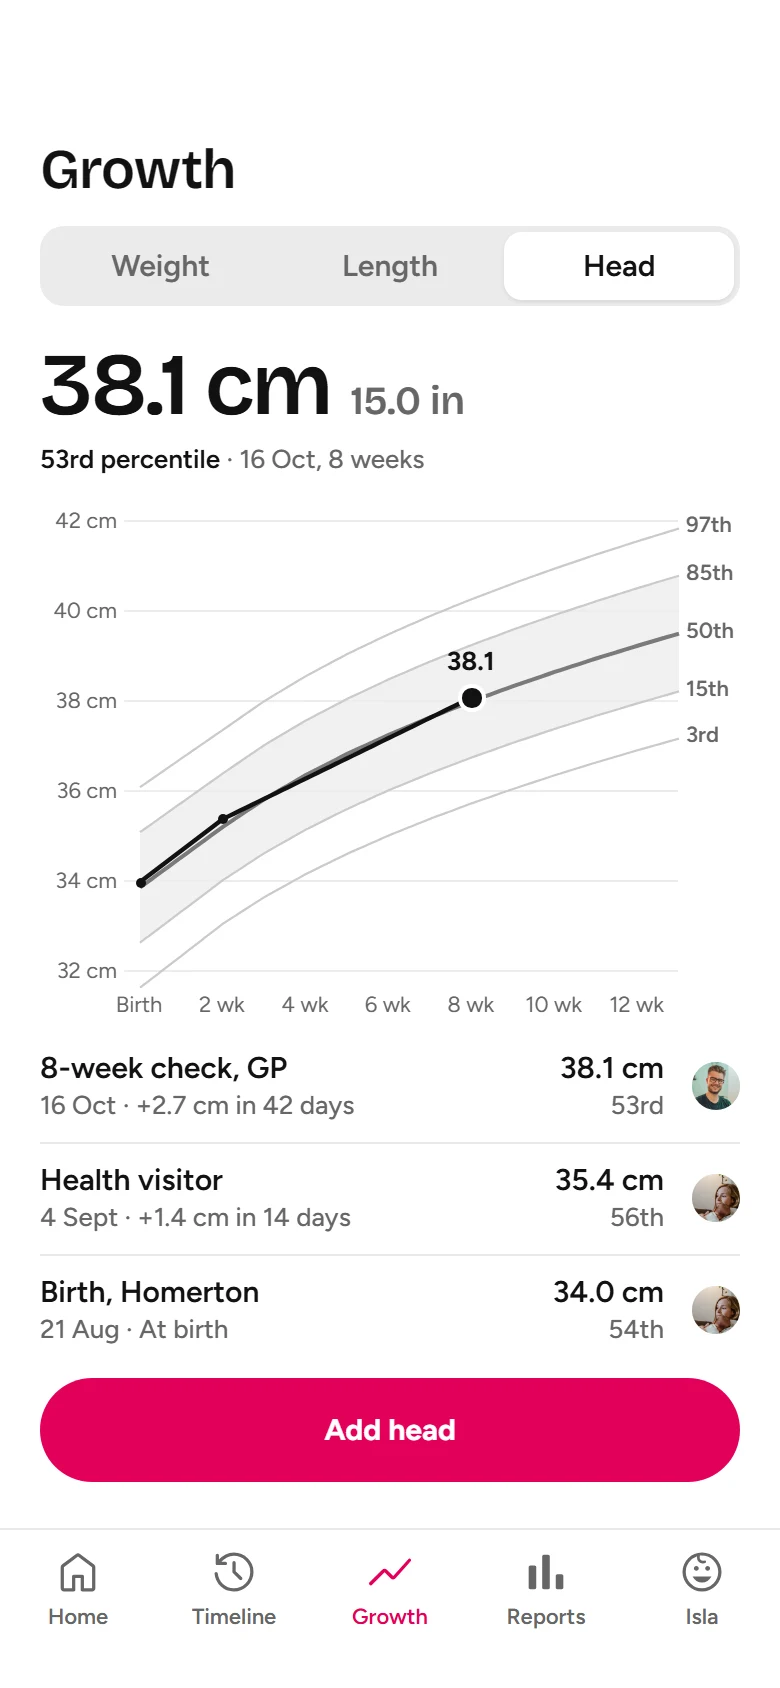Select the Growth chart icon
Screen dimensions: 780x1688
pyautogui.click(x=390, y=1572)
